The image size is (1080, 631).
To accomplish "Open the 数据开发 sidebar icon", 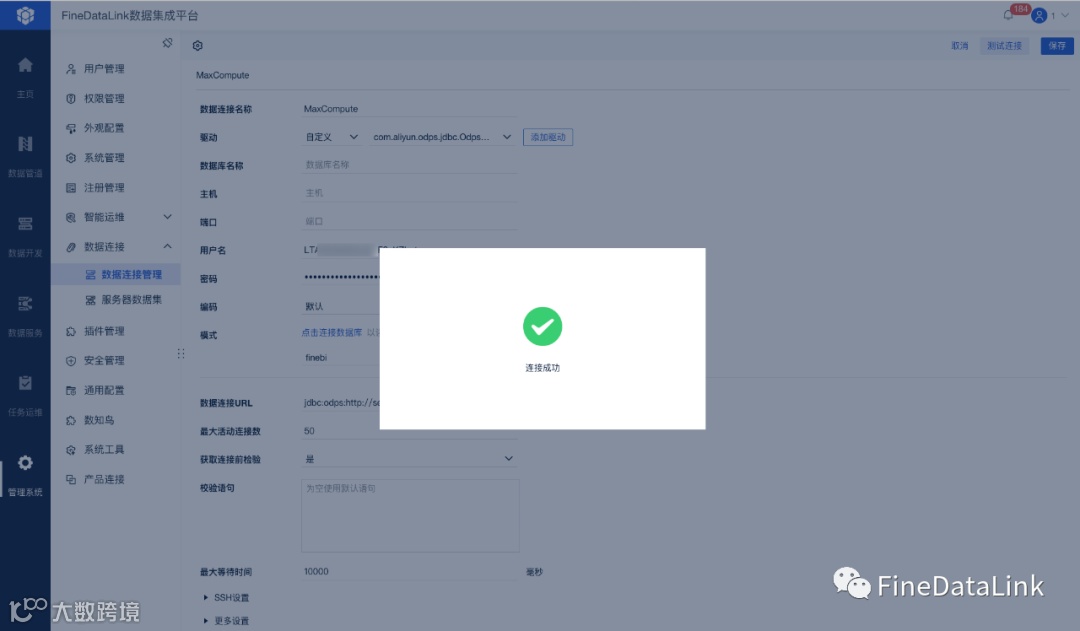I will coord(25,224).
